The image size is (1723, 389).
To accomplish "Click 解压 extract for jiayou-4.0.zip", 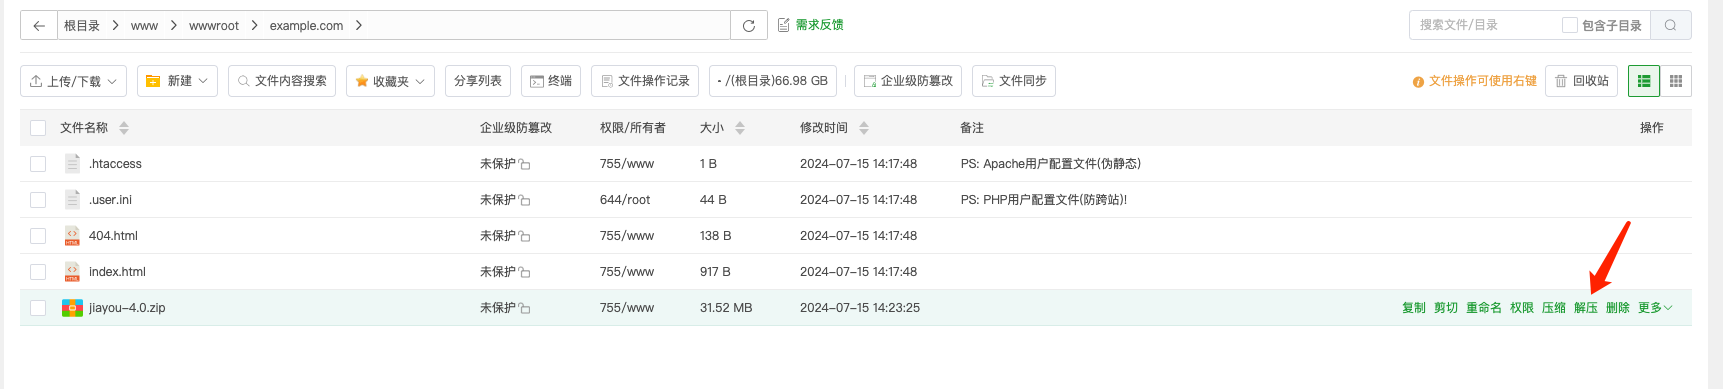I will [1586, 308].
